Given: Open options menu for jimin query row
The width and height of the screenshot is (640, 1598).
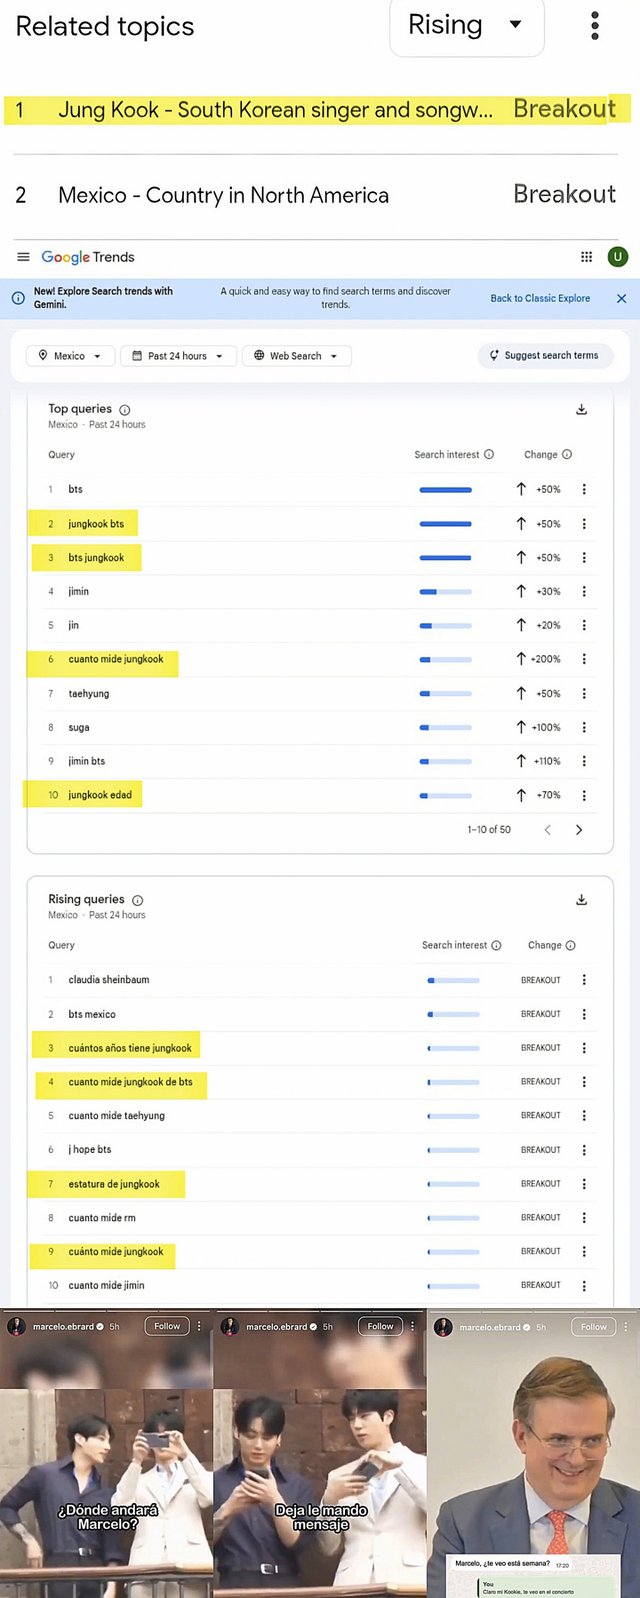Looking at the screenshot, I should click(x=584, y=592).
